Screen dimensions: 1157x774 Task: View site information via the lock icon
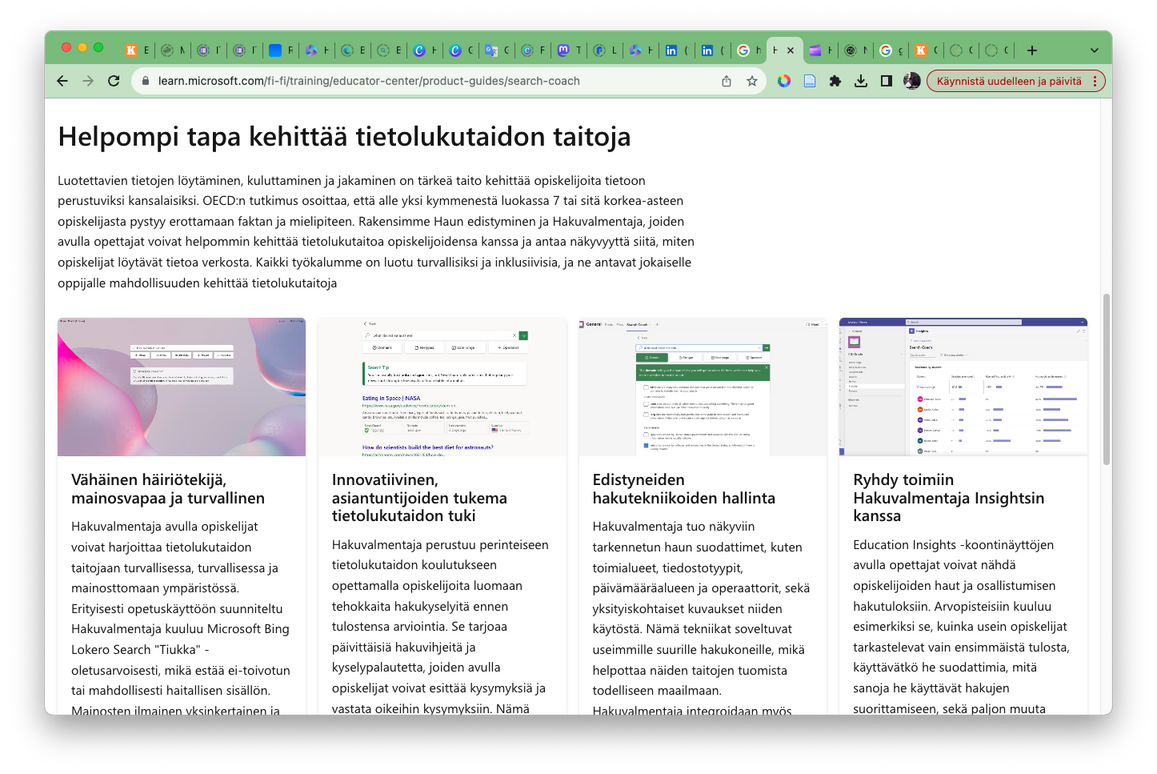145,81
